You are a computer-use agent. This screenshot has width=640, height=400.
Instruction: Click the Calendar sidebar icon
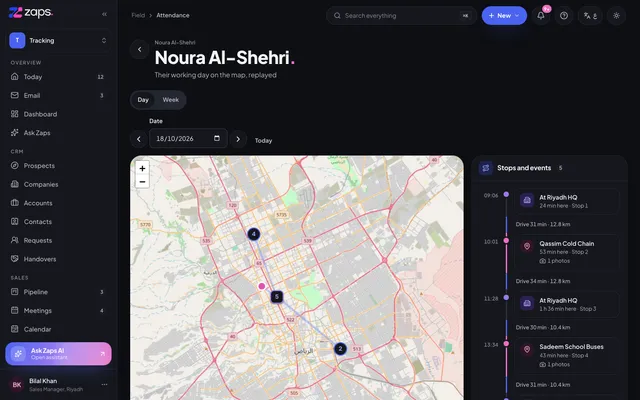(x=15, y=329)
